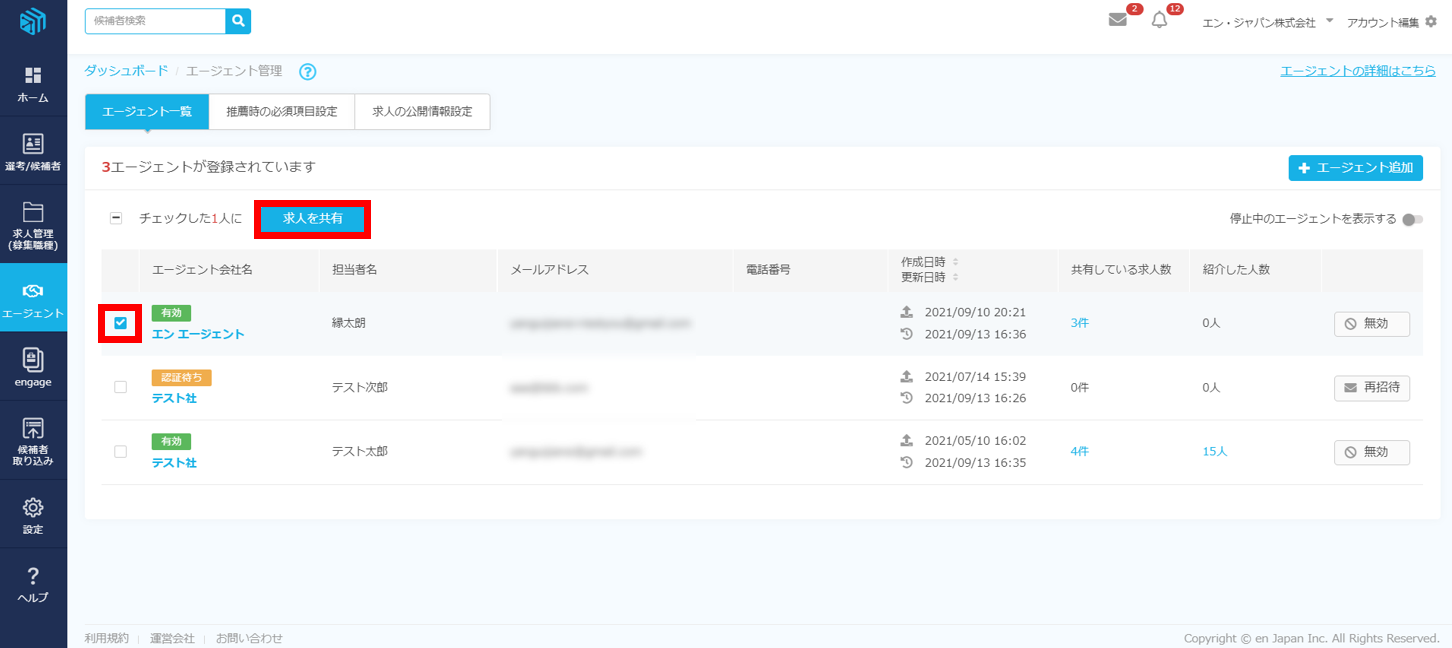Screen dimensions: 1452x648
Task: Toggle 停止中のエージェントを表示する switch
Action: click(x=1411, y=219)
